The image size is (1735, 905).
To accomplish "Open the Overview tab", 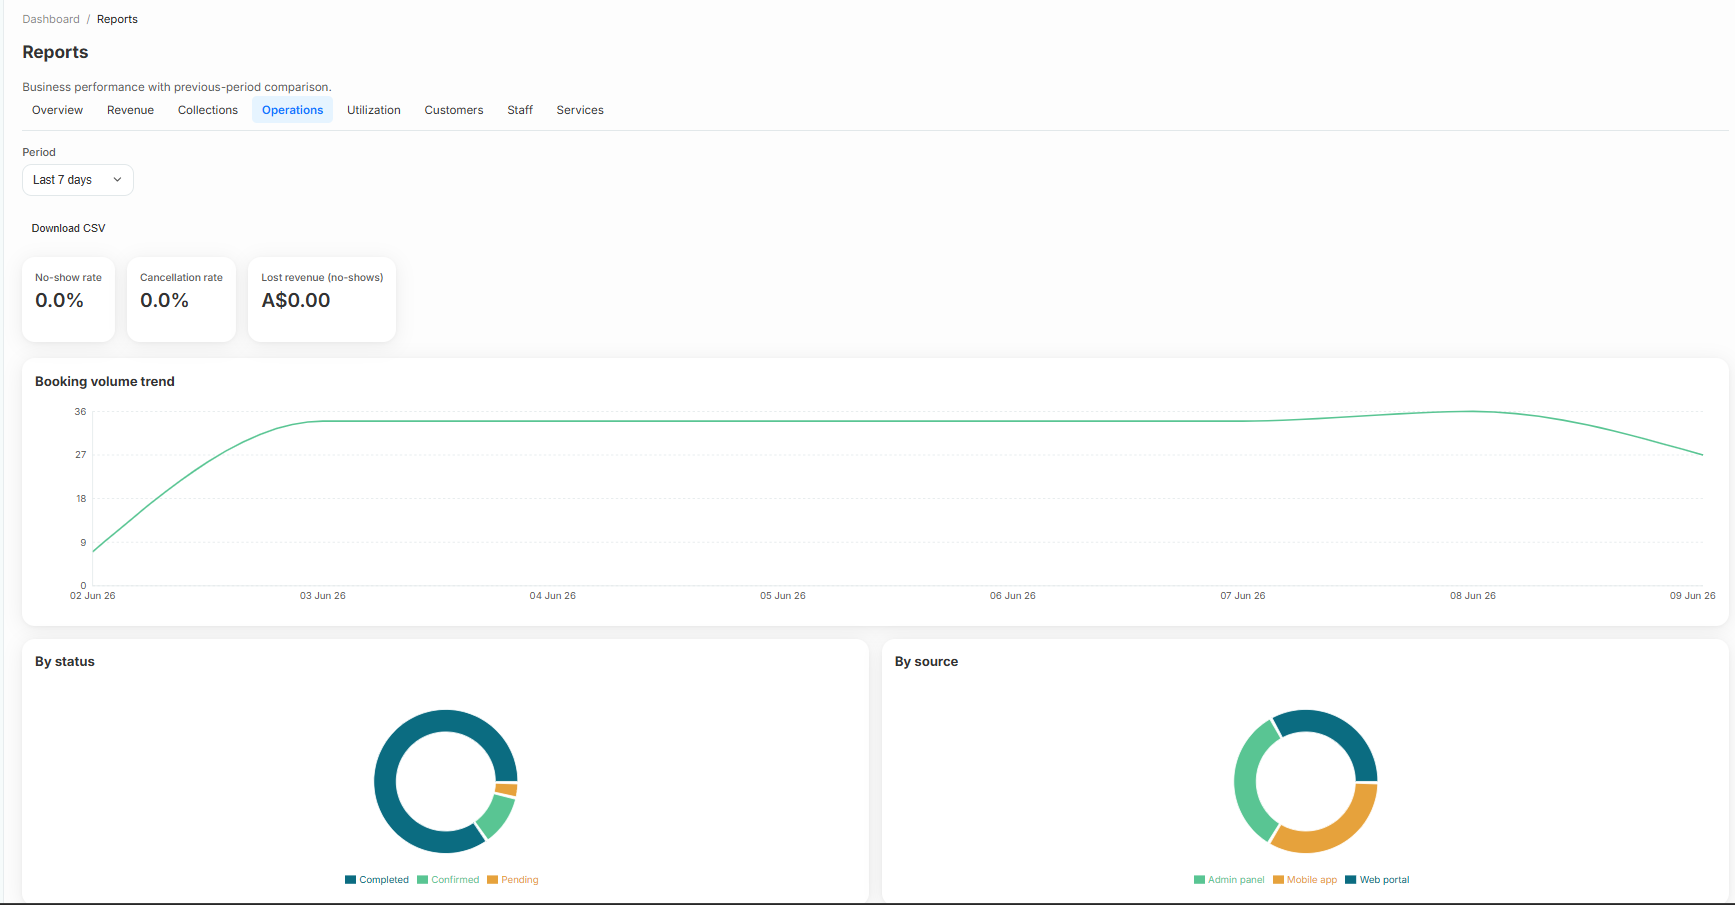I will tap(57, 110).
